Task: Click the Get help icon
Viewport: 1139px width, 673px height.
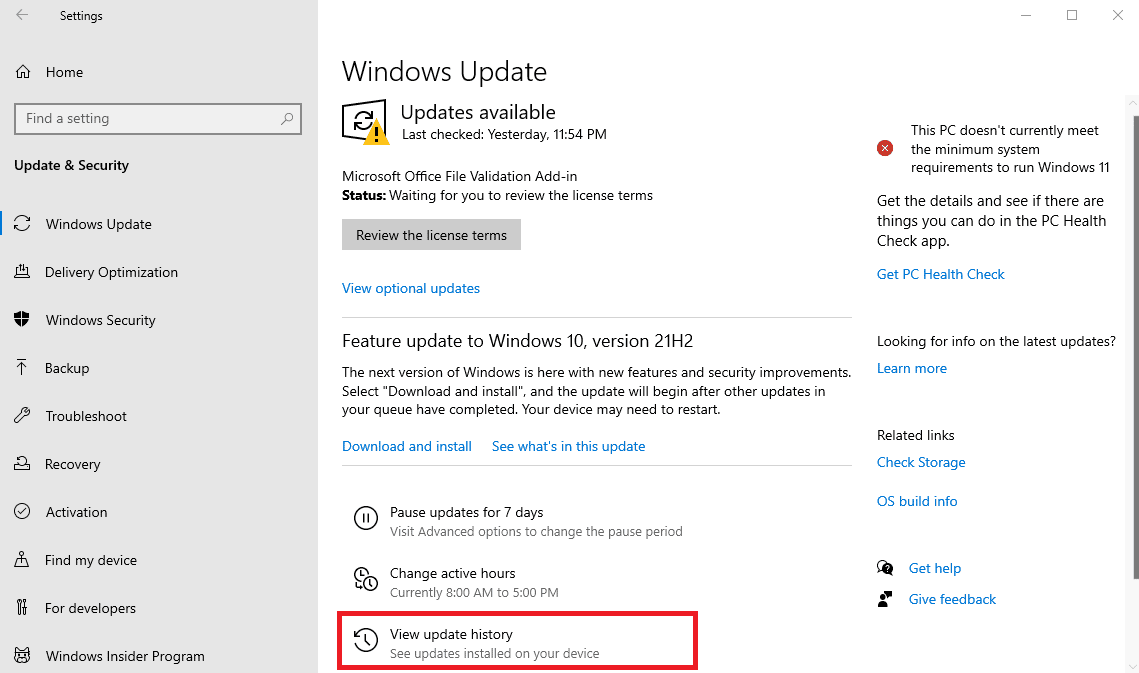Action: point(886,567)
